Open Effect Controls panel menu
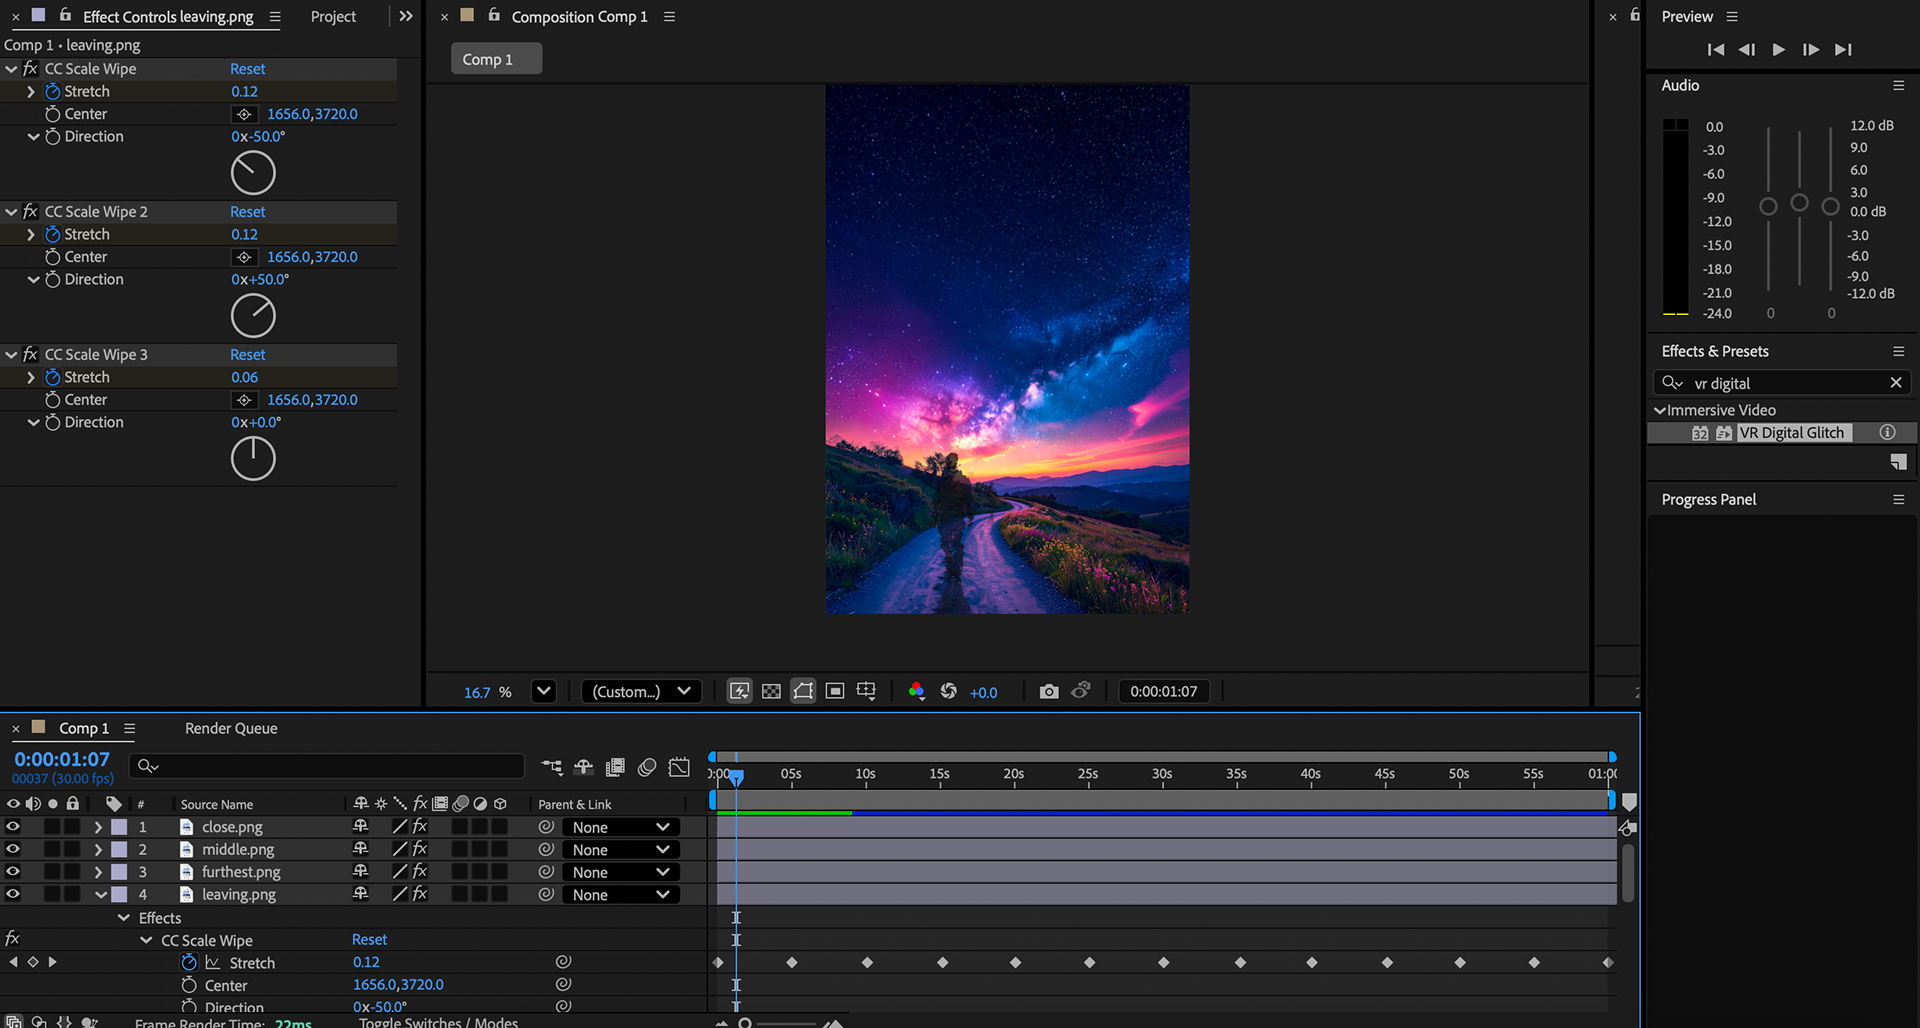This screenshot has width=1920, height=1028. 275,17
